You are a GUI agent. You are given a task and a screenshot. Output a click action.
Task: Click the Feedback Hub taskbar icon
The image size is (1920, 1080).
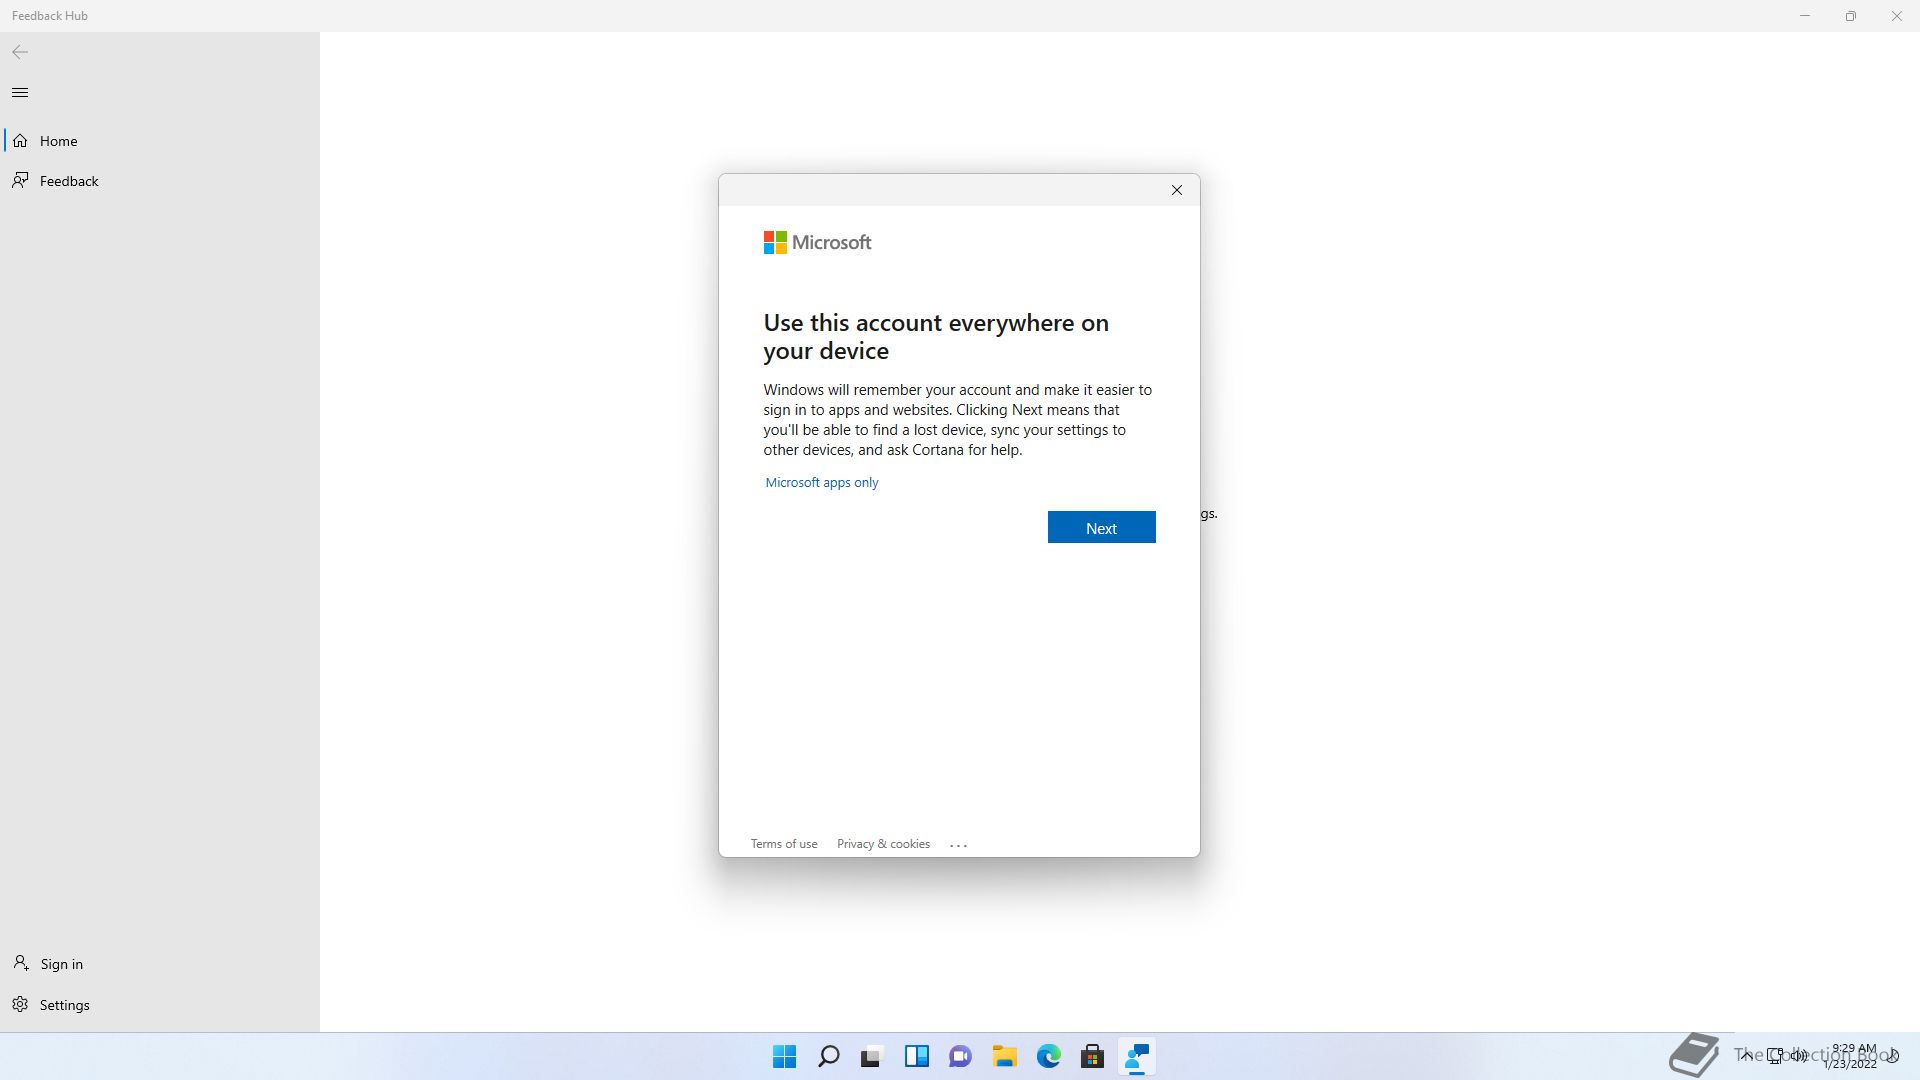(1137, 1056)
